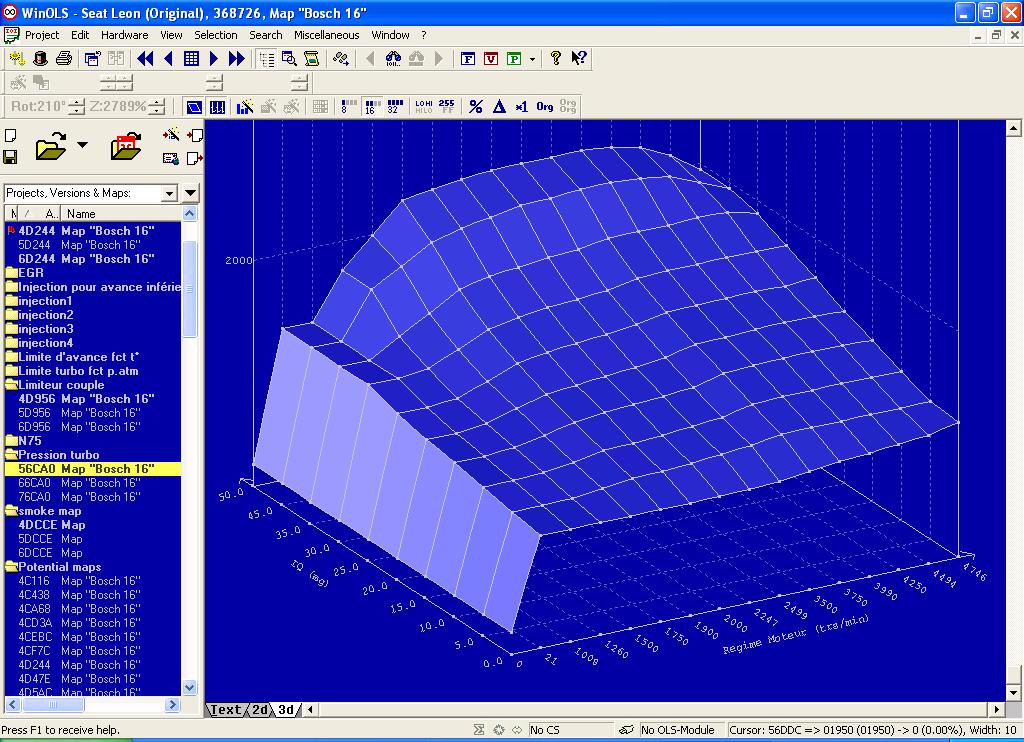Toggle the 16-bit display mode

(372, 106)
